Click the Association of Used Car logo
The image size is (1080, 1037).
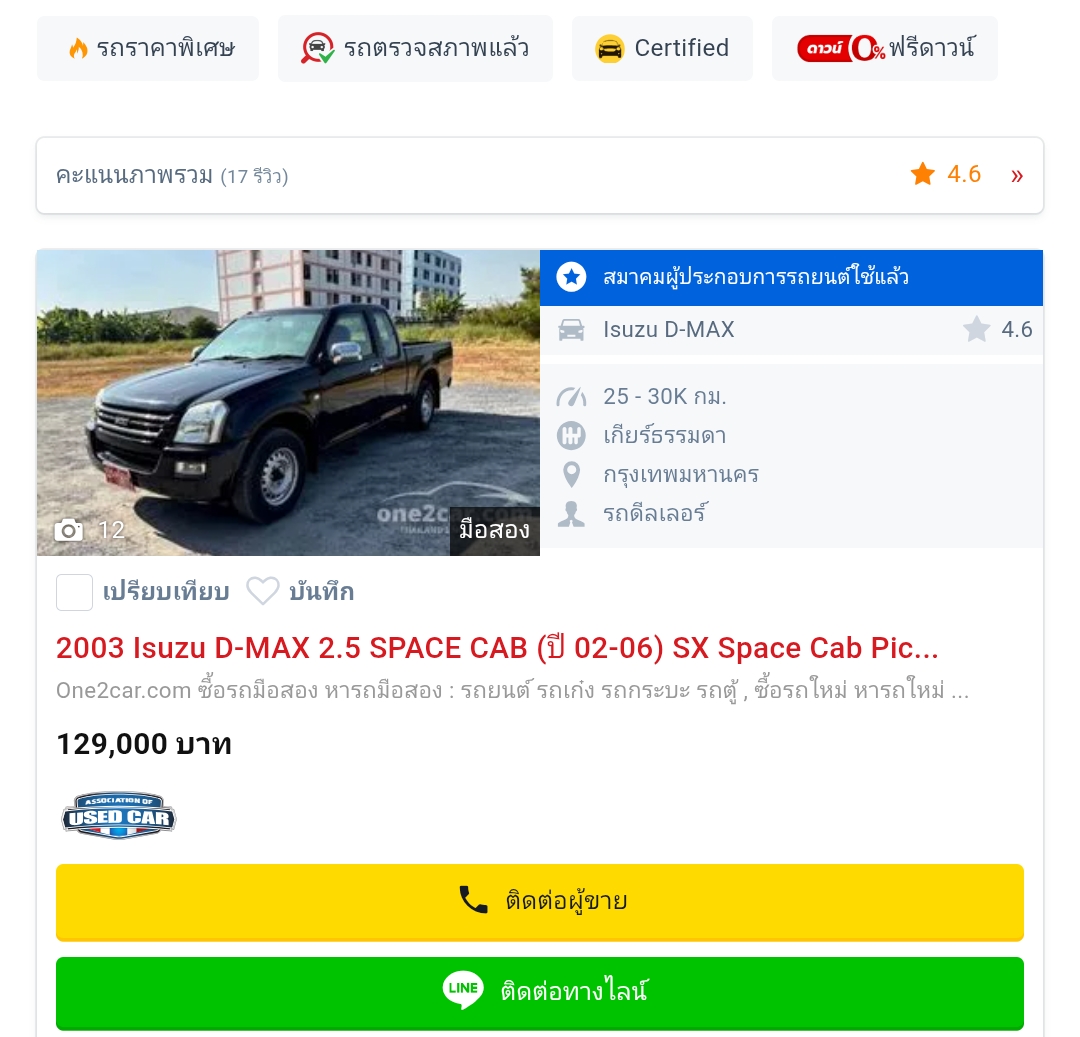pos(118,815)
